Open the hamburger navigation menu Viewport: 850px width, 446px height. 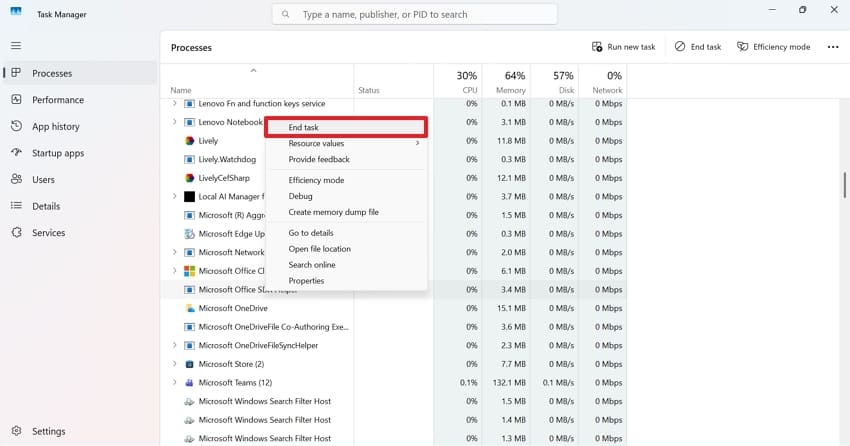coord(16,46)
